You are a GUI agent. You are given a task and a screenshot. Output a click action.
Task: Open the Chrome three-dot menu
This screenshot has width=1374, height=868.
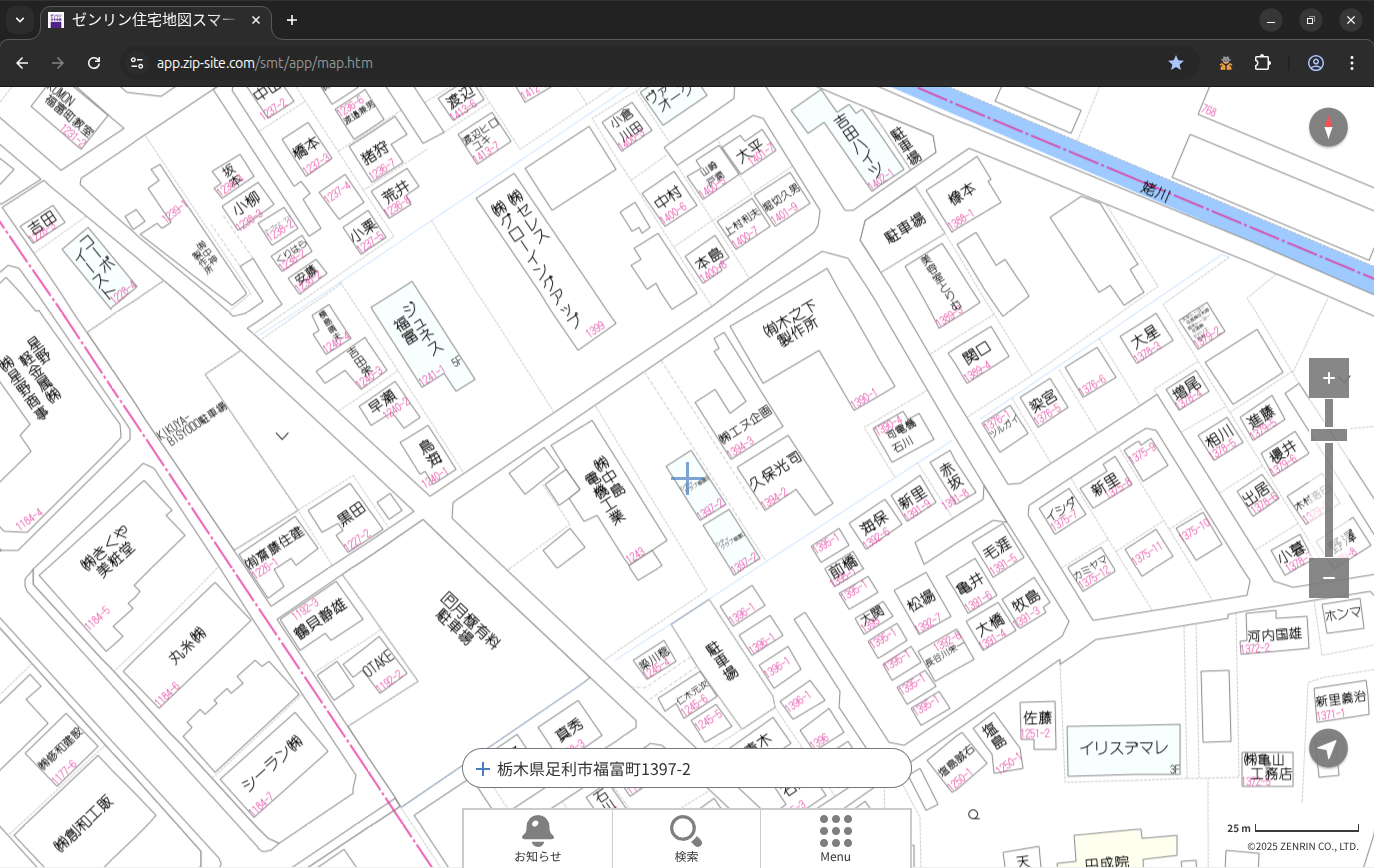[1352, 63]
